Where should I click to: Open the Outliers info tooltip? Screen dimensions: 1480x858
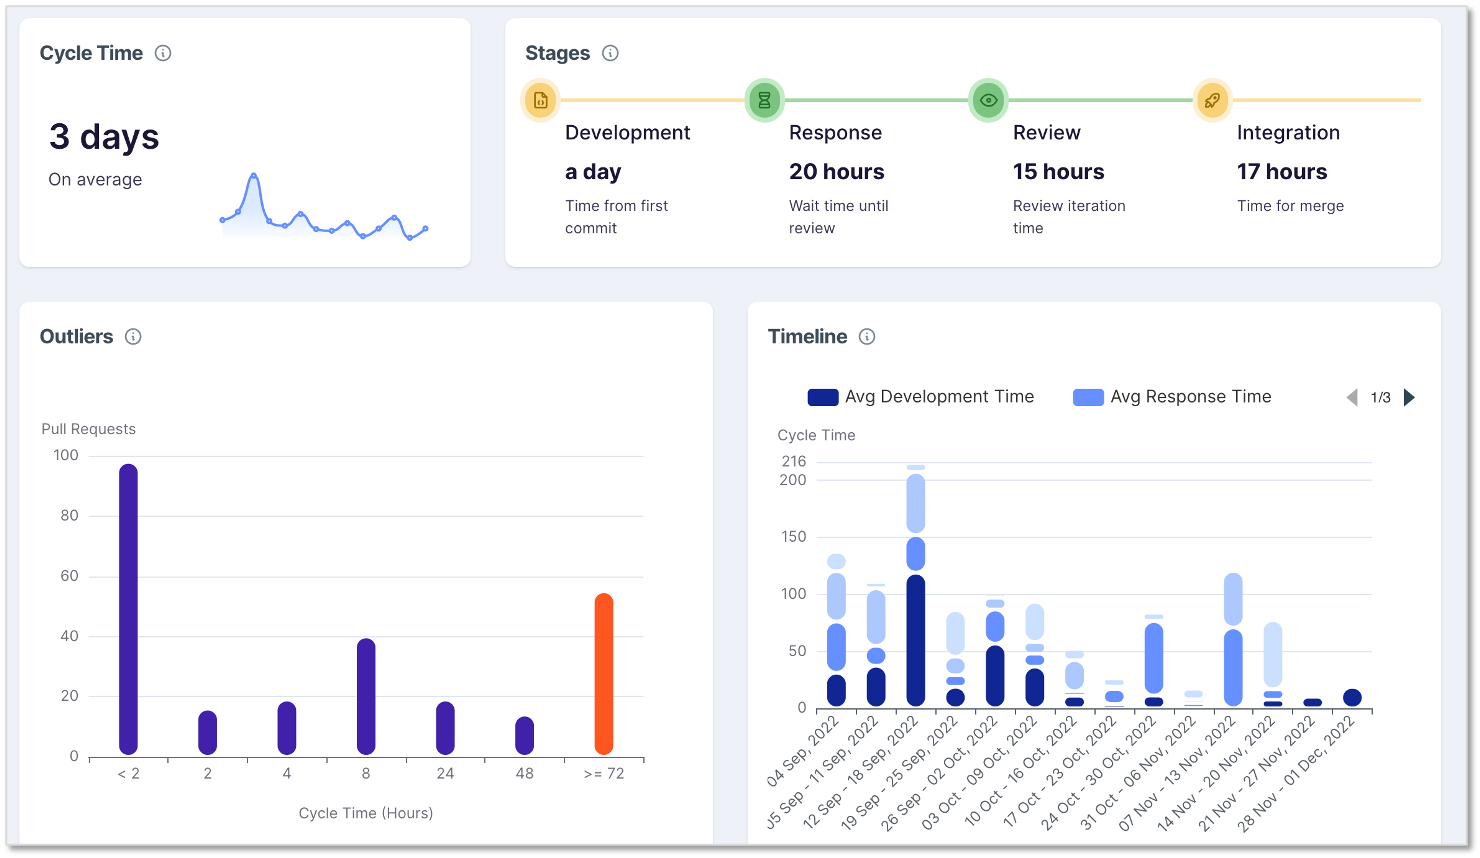(x=133, y=337)
